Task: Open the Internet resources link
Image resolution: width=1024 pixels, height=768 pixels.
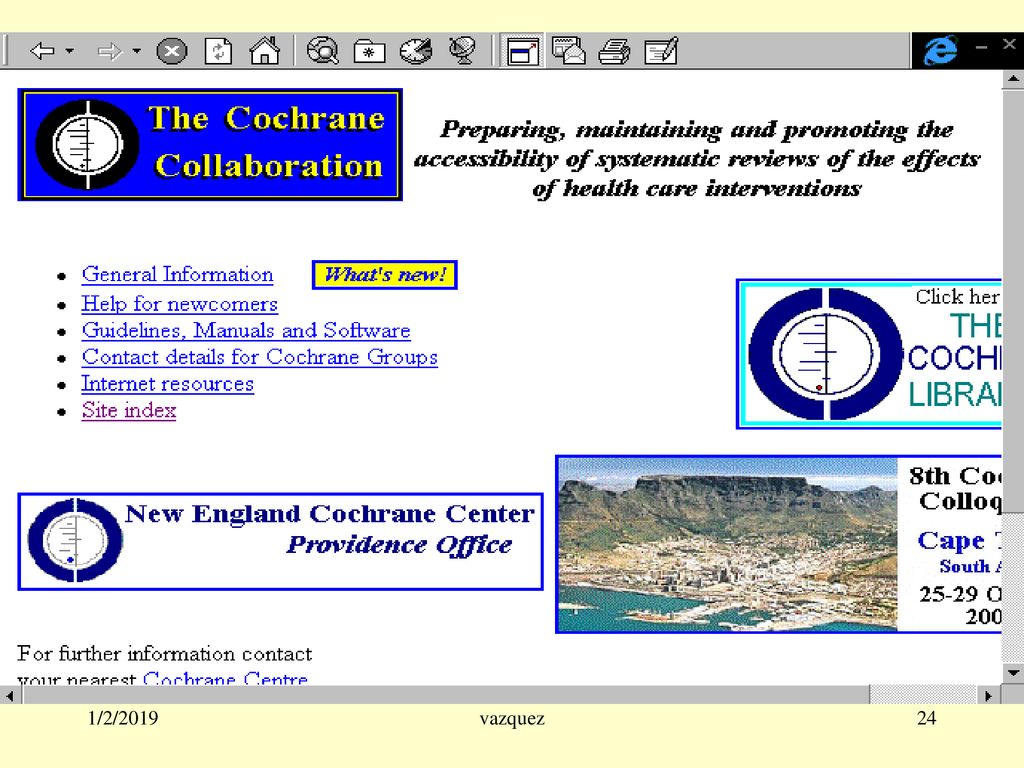Action: (x=168, y=384)
